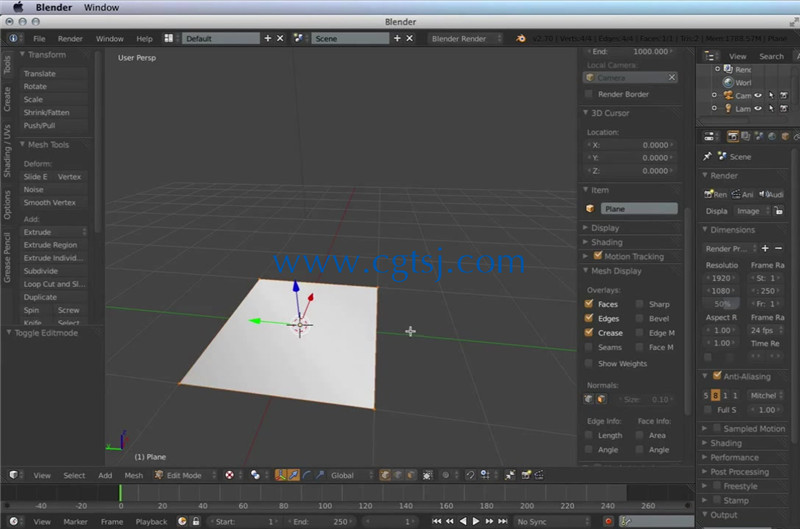Open the Render properties camera tab icon

click(x=733, y=136)
